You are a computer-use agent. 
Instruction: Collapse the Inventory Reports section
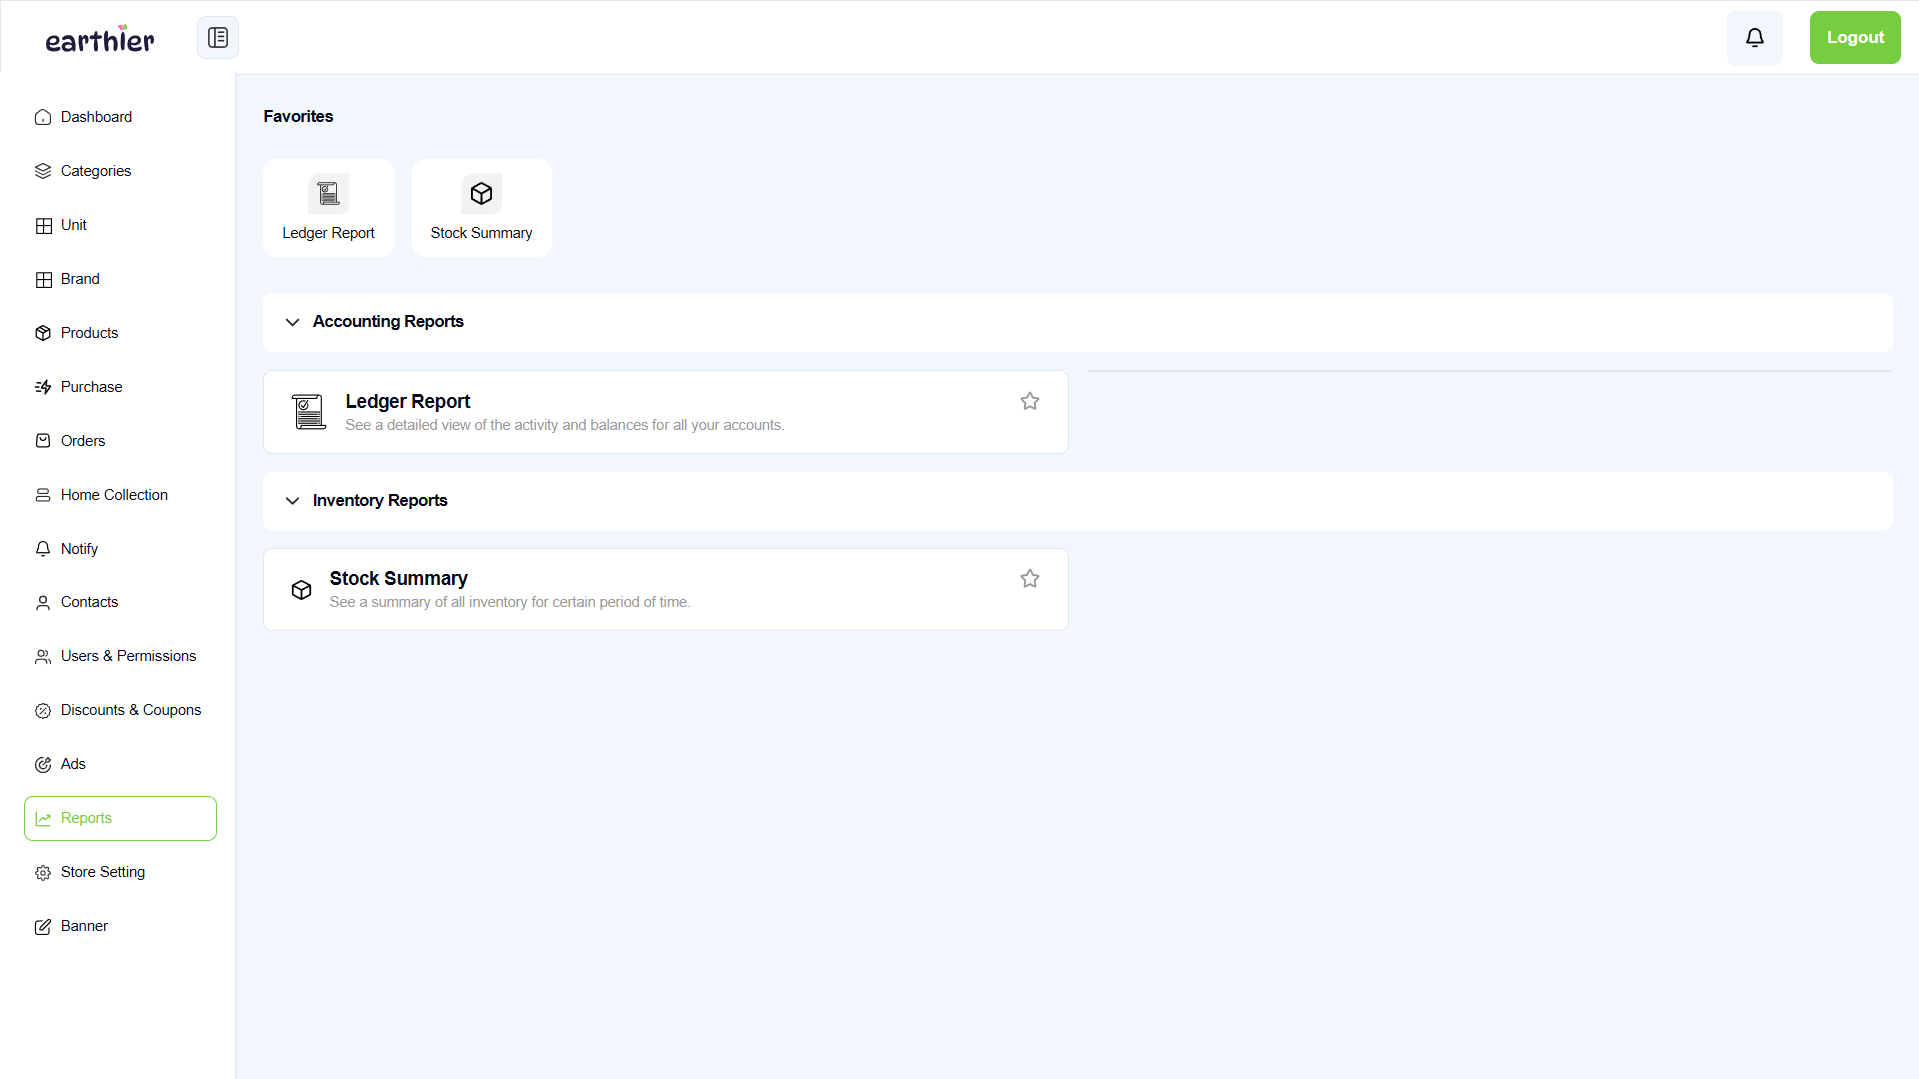[x=292, y=501]
